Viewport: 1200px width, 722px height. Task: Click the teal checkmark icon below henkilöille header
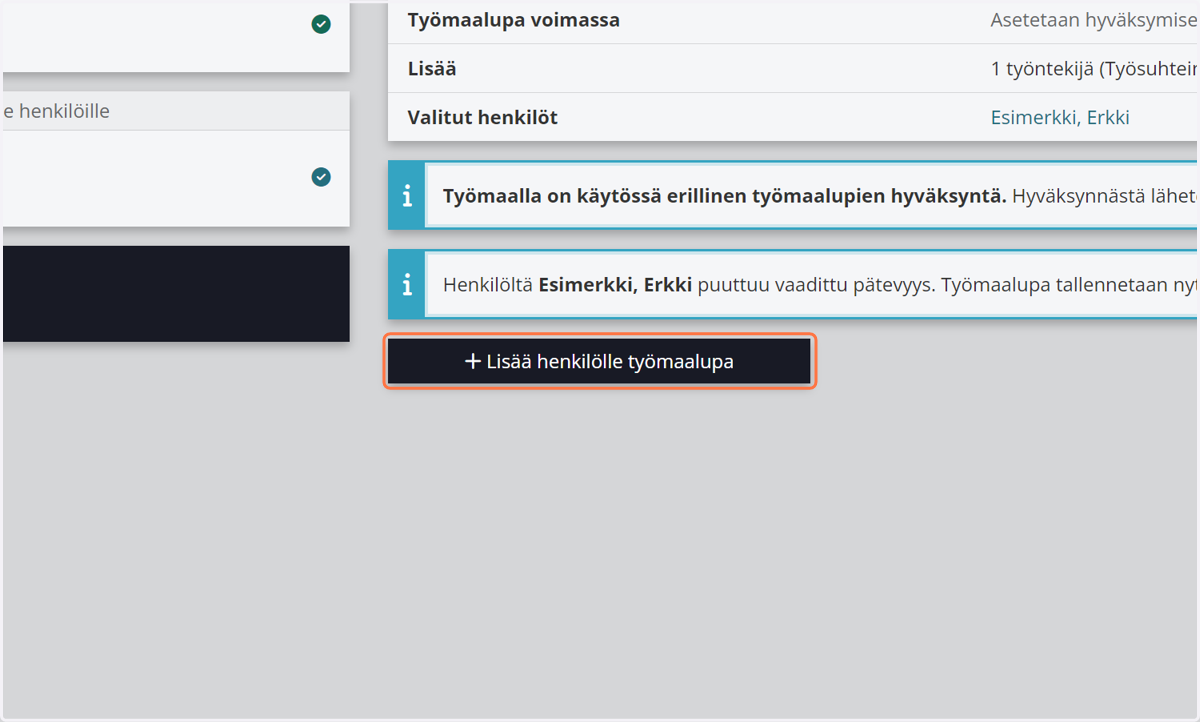321,177
